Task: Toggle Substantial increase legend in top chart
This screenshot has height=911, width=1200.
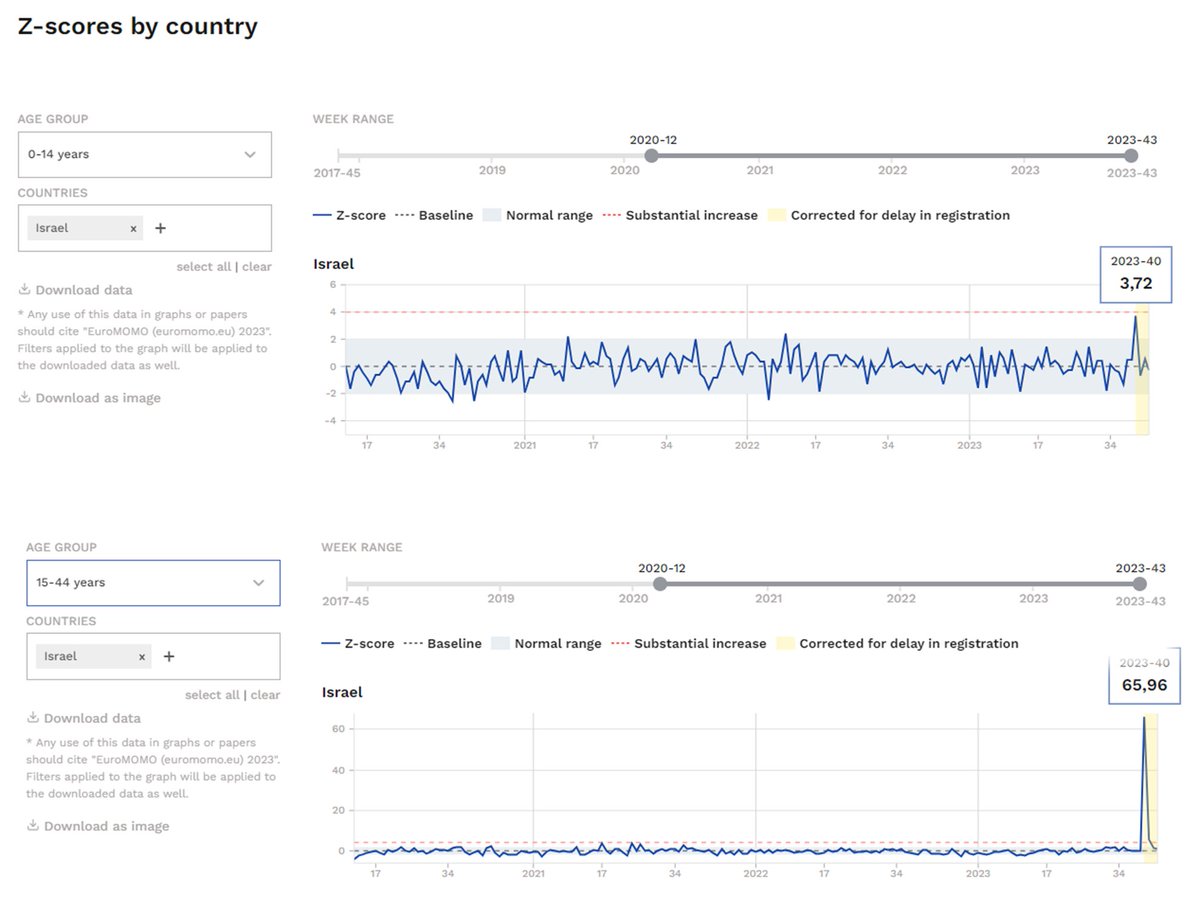Action: pos(680,215)
